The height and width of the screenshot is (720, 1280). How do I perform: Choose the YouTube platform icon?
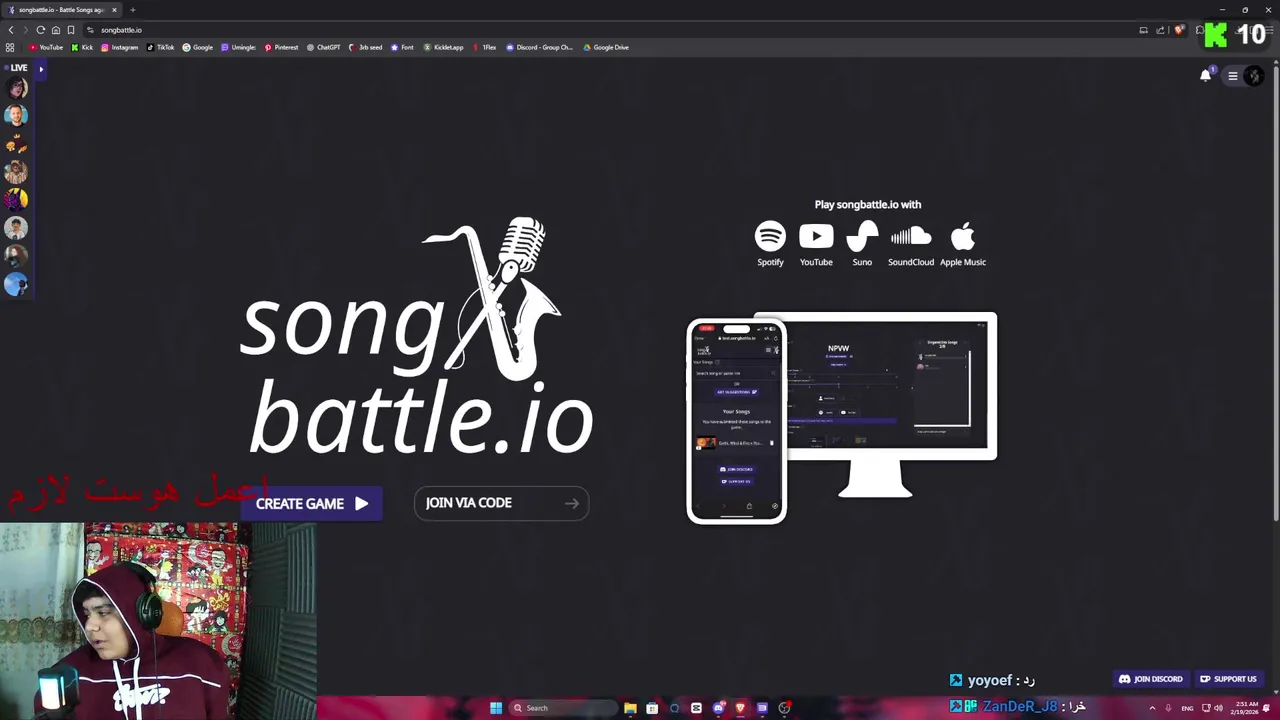[x=816, y=244]
